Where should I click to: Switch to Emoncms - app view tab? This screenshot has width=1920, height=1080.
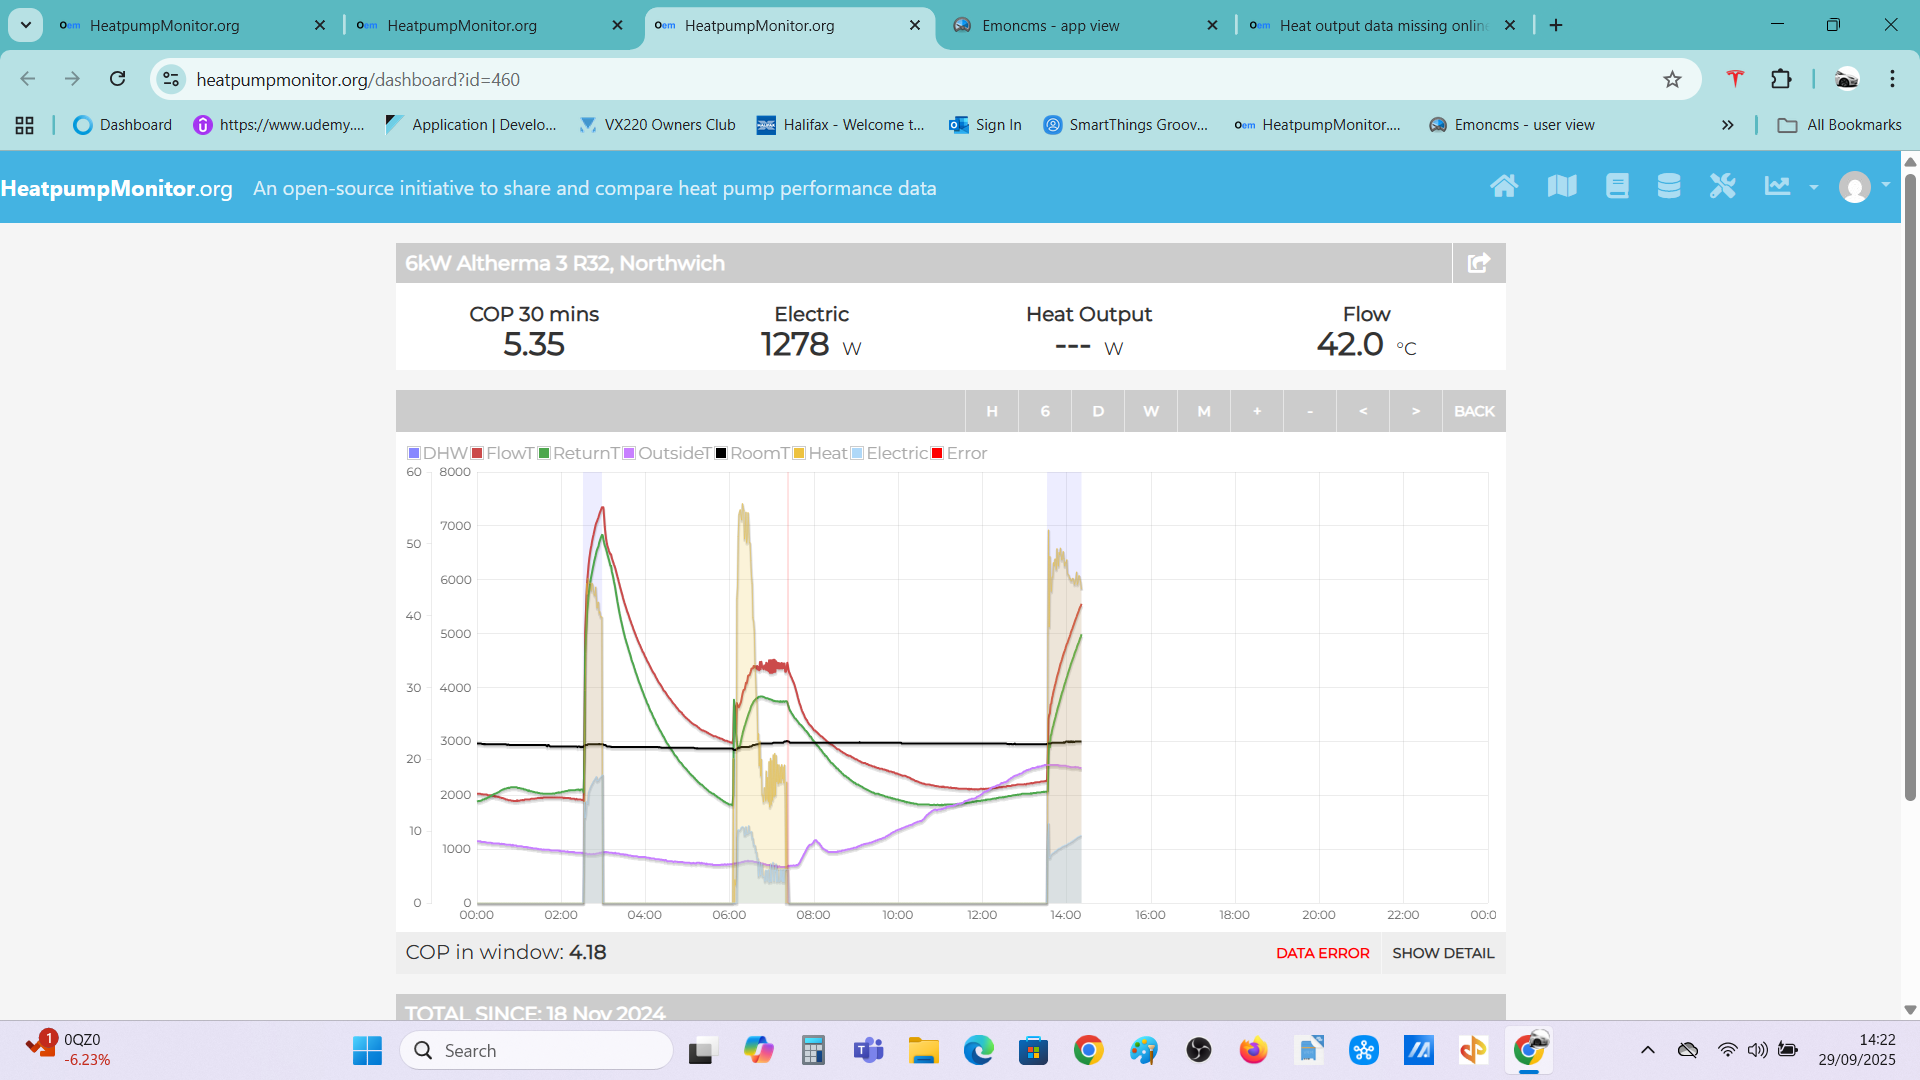tap(1050, 26)
